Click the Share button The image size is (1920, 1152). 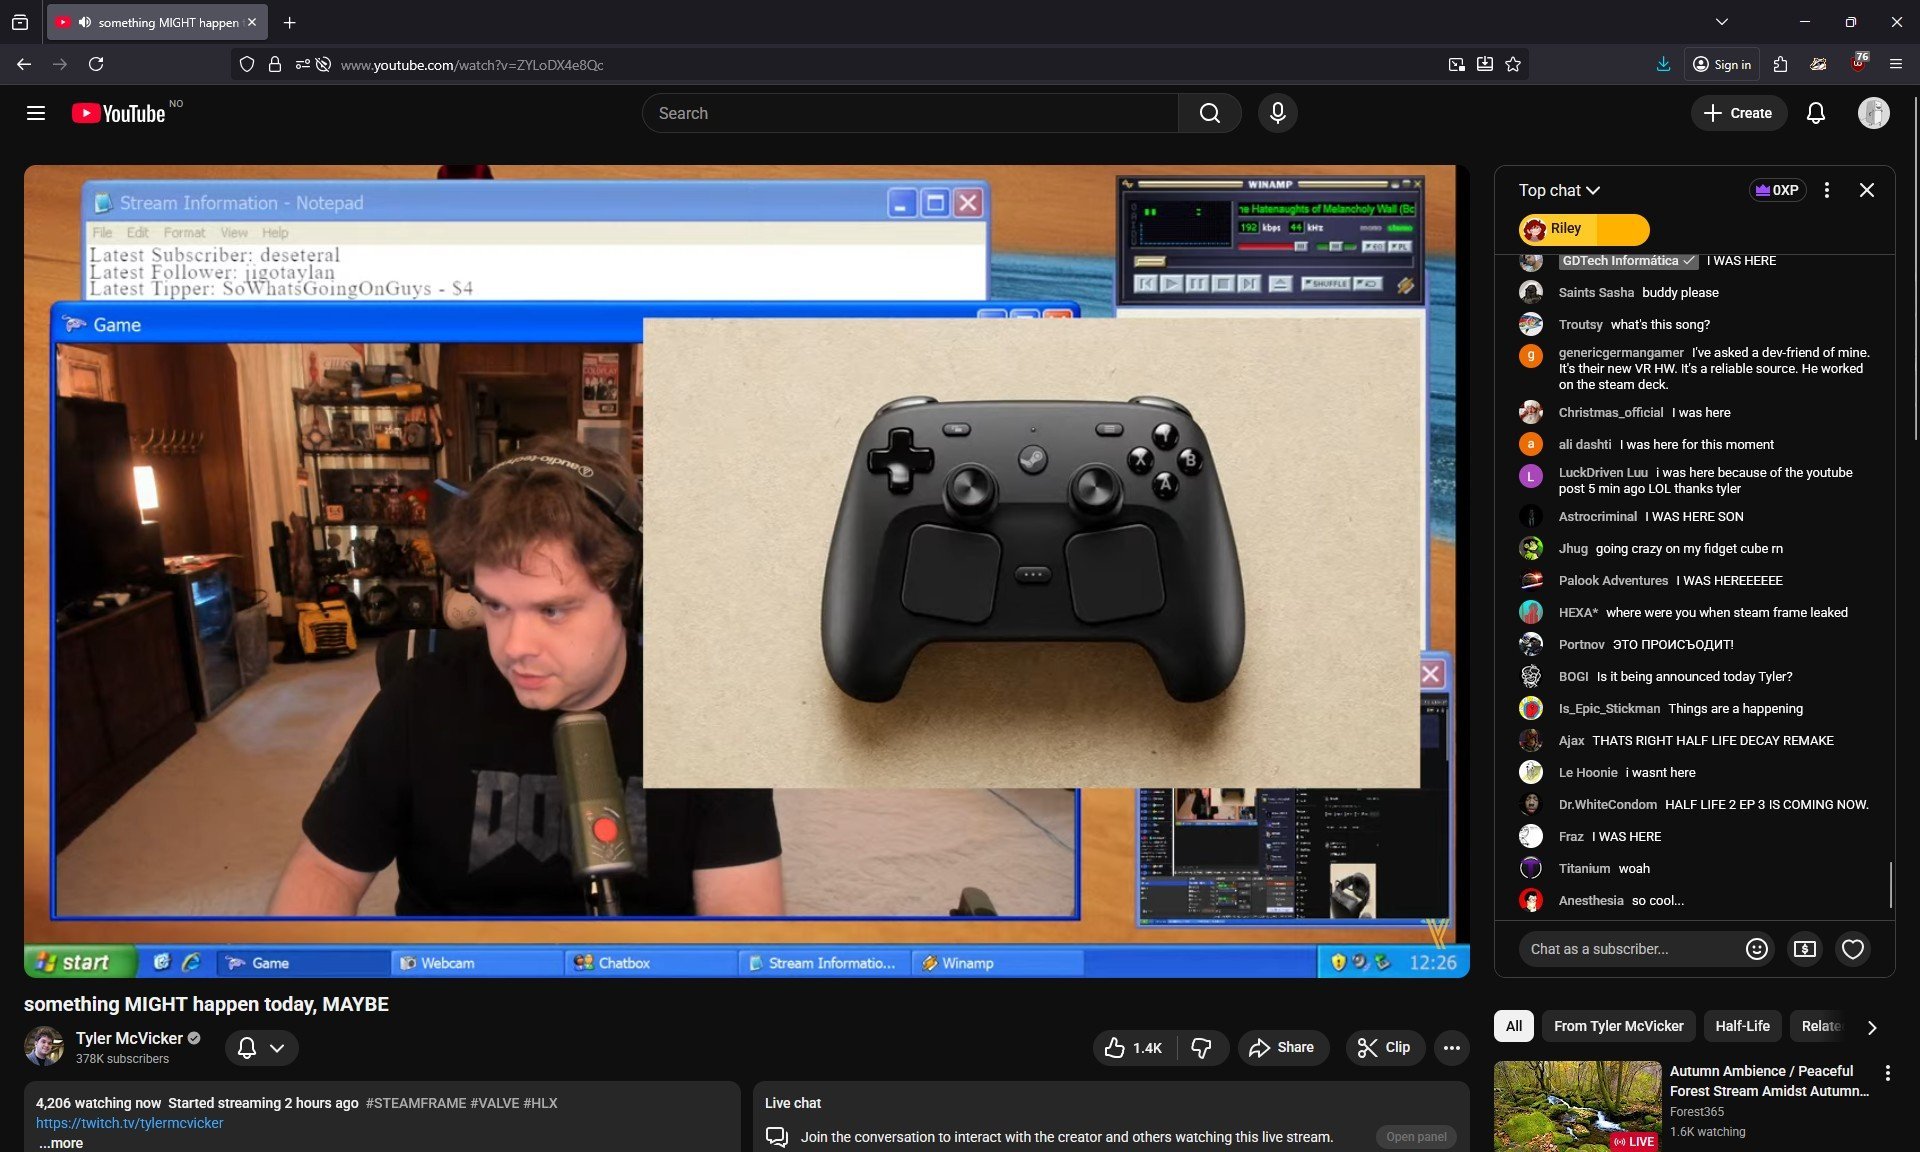point(1282,1047)
